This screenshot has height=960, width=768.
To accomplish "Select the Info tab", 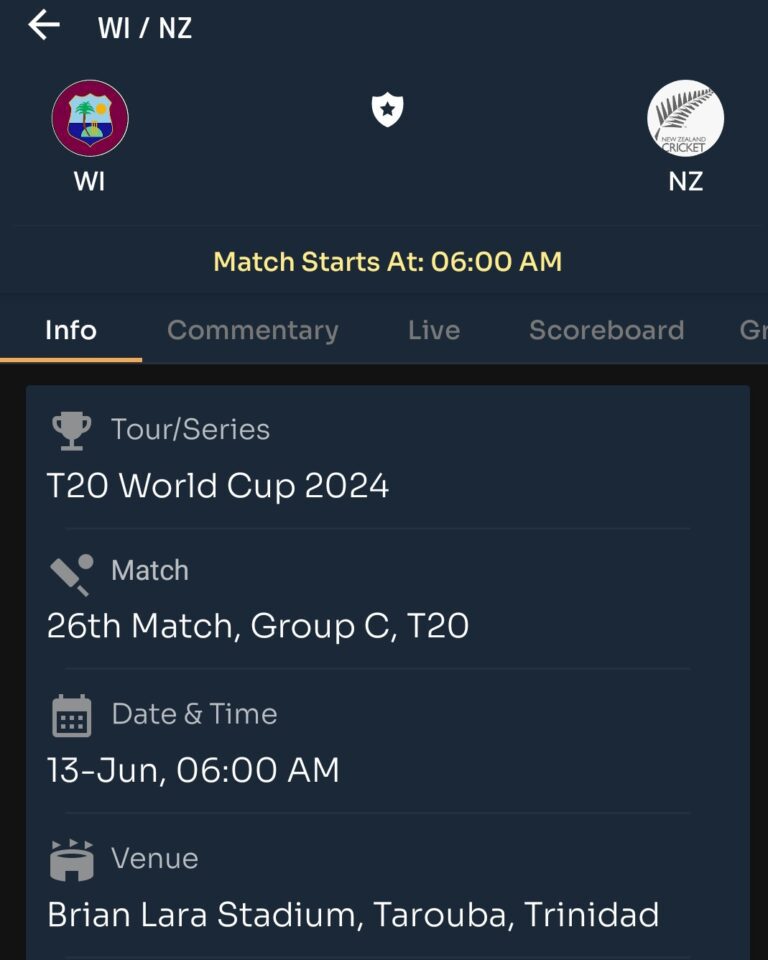I will point(71,331).
